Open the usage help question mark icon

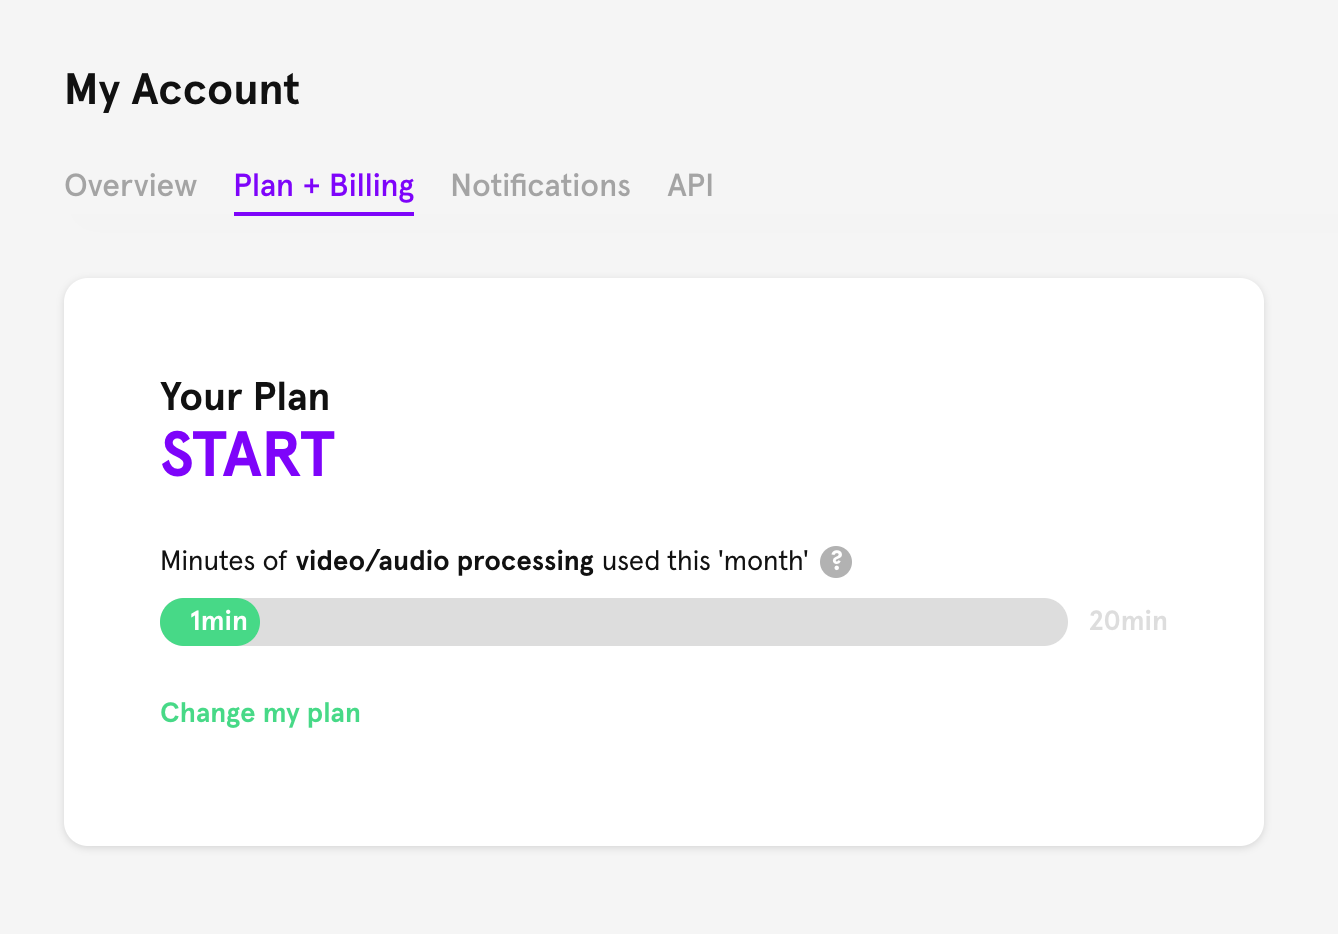836,562
